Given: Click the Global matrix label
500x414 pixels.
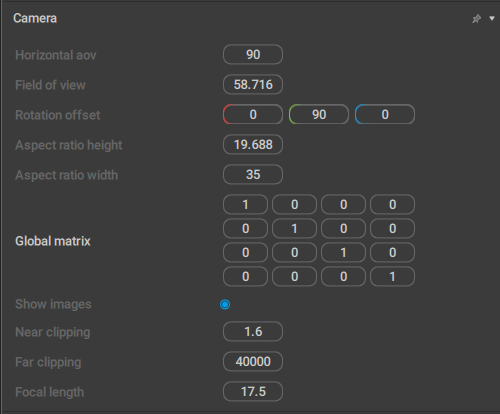Looking at the screenshot, I should [53, 241].
